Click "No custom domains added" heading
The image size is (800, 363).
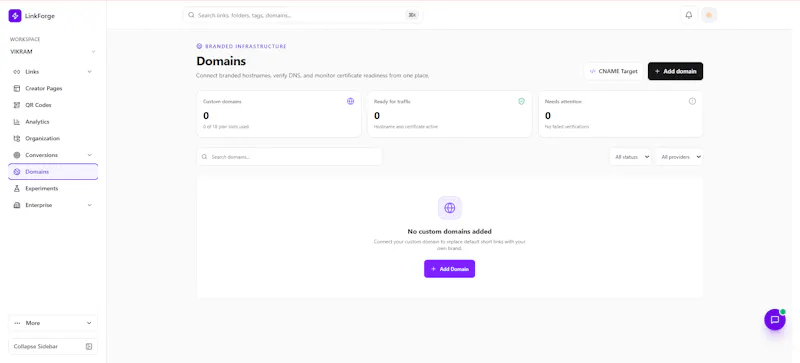click(x=449, y=232)
